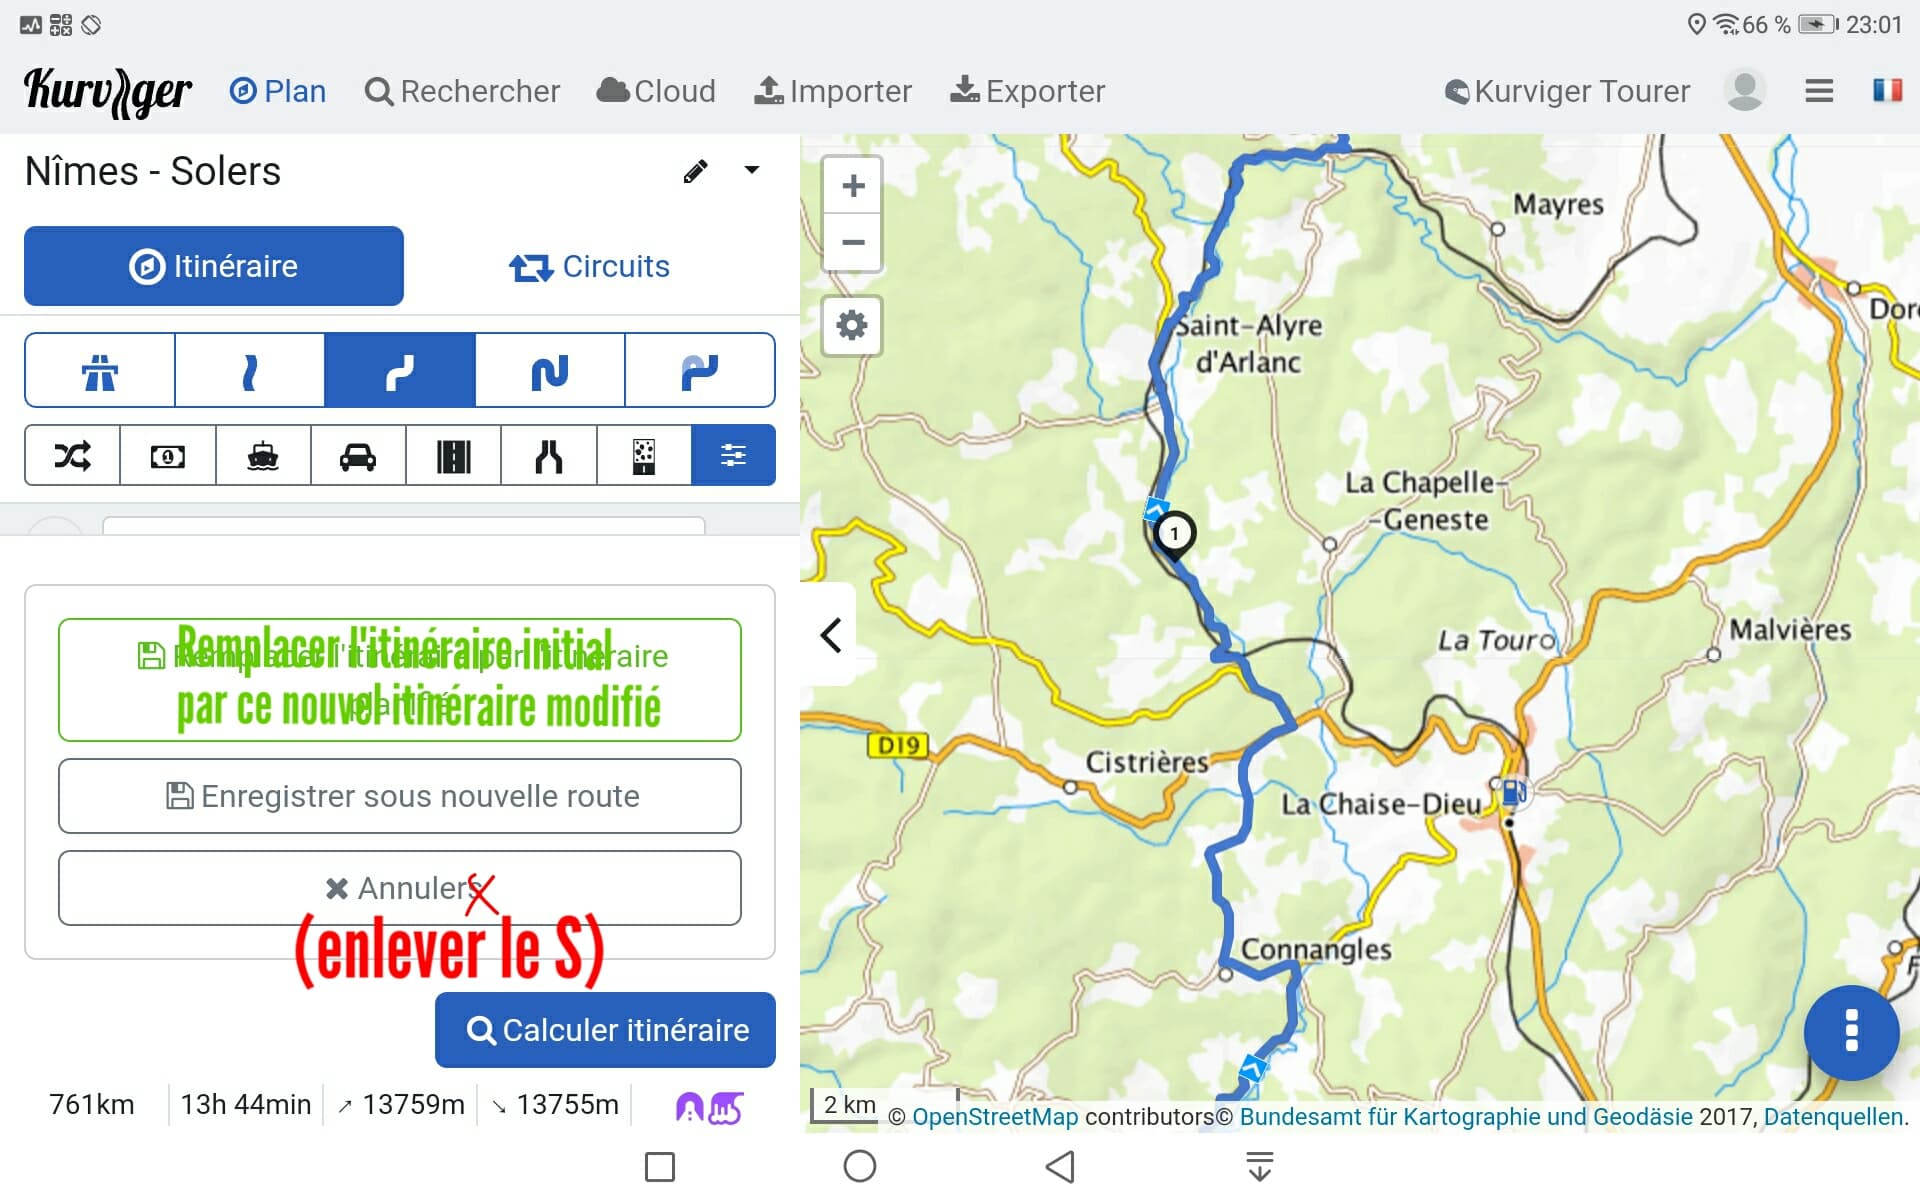This screenshot has width=1920, height=1200.
Task: Tap Android recent apps square button
Action: [x=660, y=1166]
